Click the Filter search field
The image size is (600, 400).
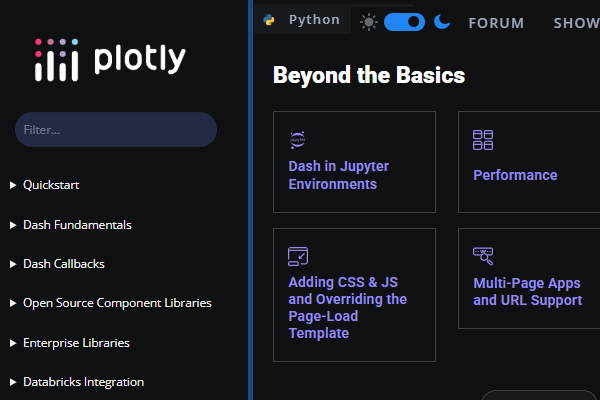pyautogui.click(x=116, y=130)
